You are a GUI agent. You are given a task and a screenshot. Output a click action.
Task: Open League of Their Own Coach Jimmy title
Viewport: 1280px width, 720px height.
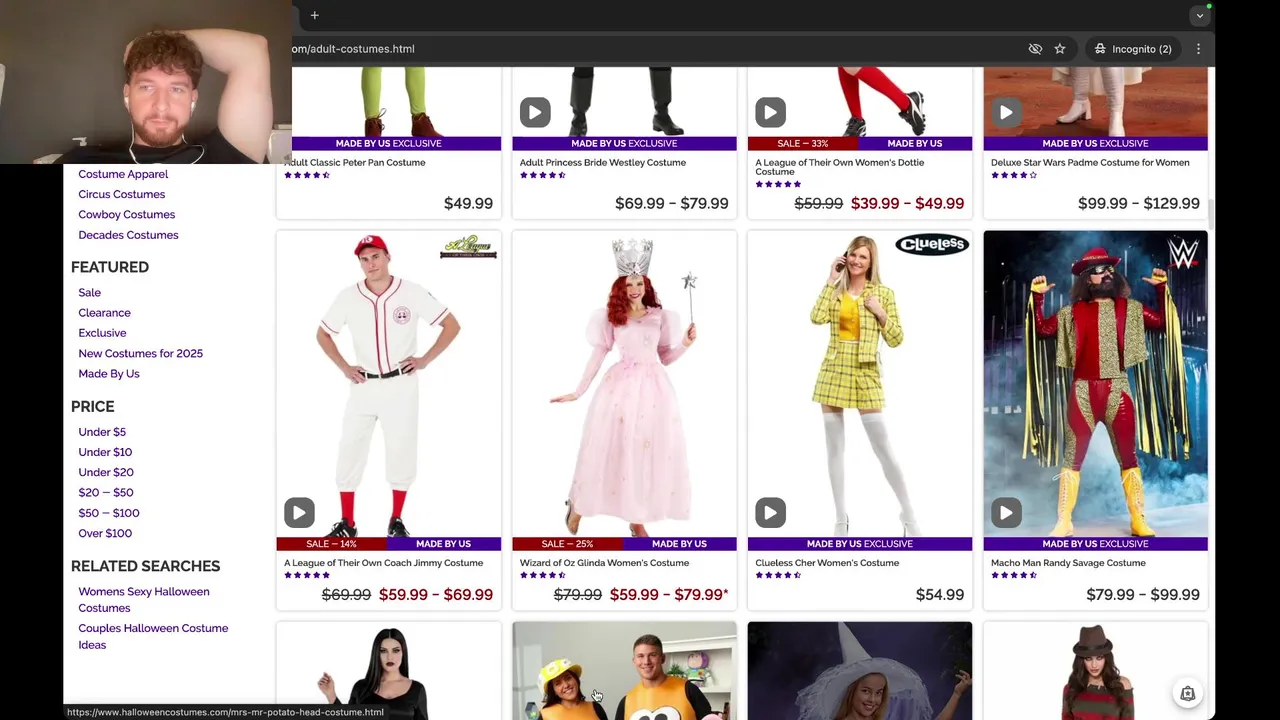[x=383, y=563]
